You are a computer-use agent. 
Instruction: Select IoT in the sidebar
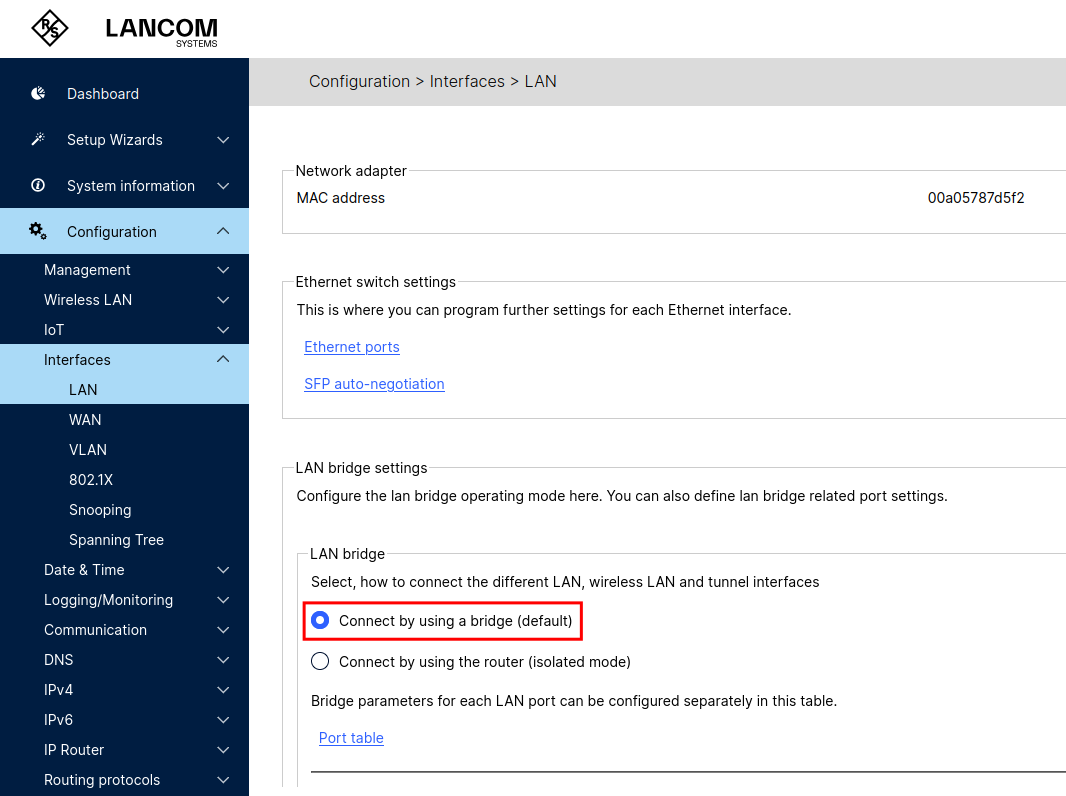pos(54,330)
